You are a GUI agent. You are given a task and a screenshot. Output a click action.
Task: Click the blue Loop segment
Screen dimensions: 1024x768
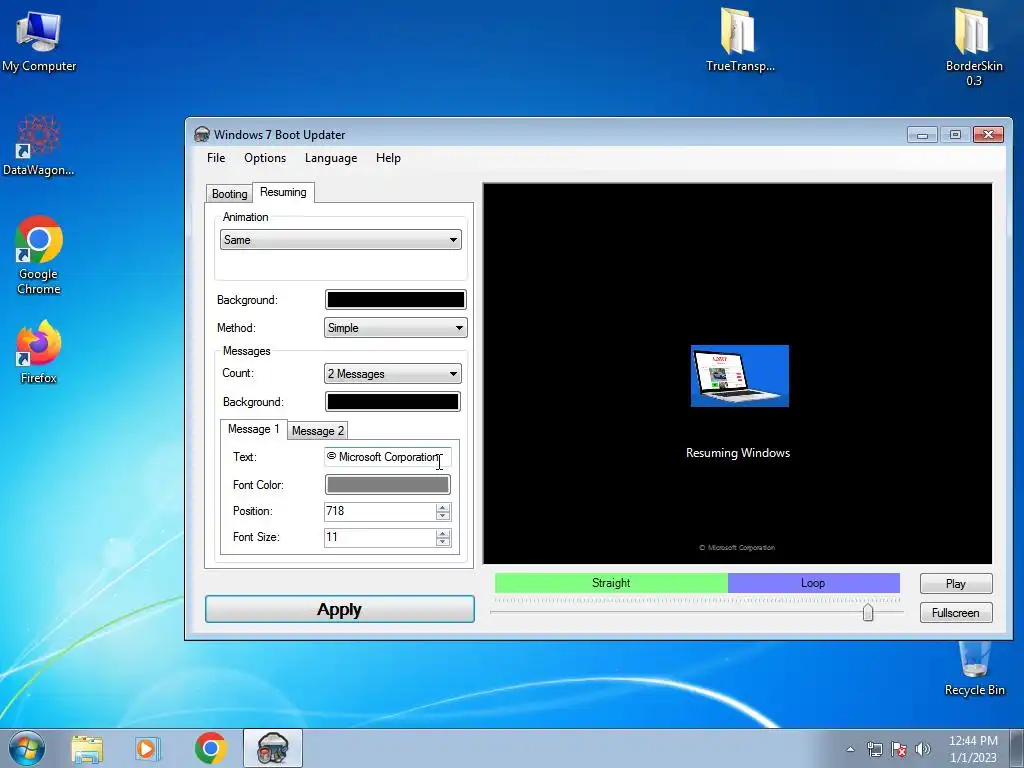[814, 583]
